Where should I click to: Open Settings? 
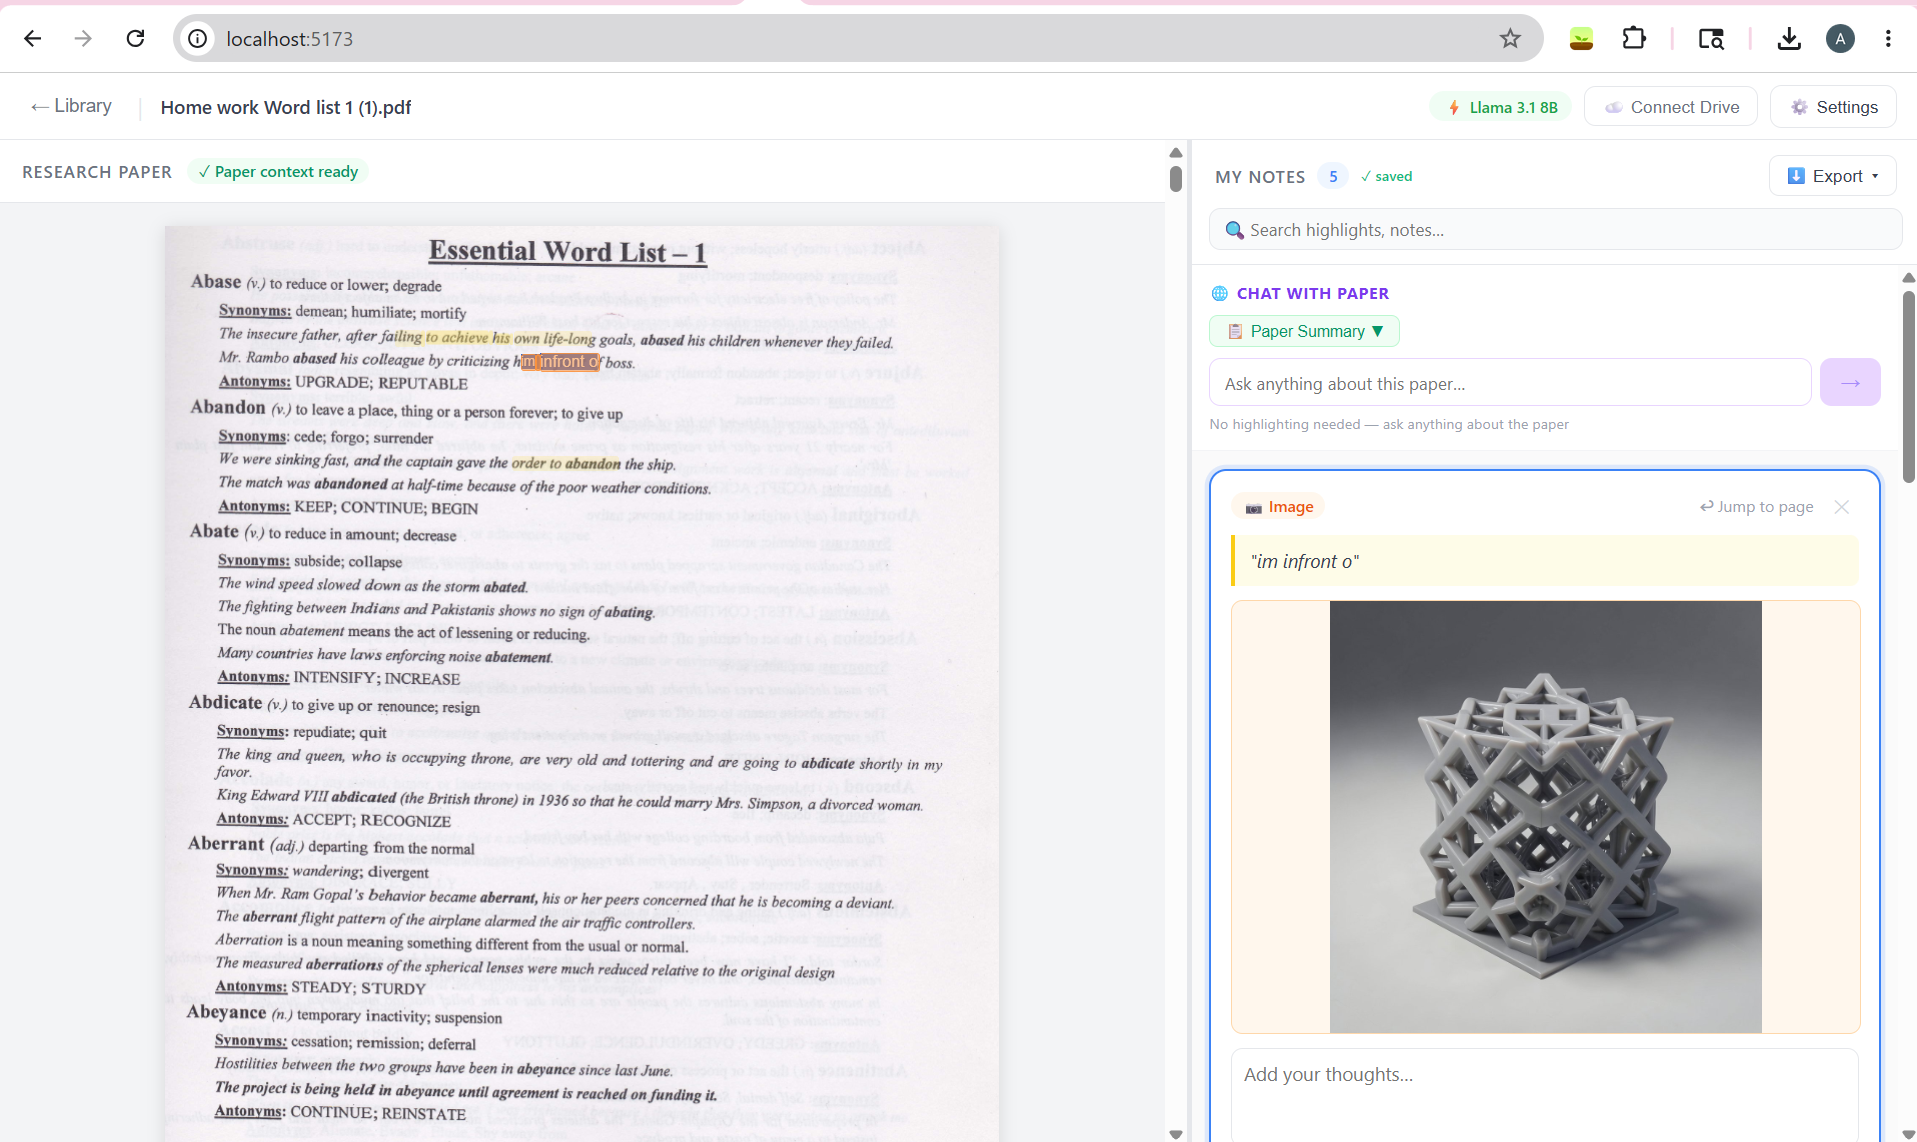tap(1833, 107)
